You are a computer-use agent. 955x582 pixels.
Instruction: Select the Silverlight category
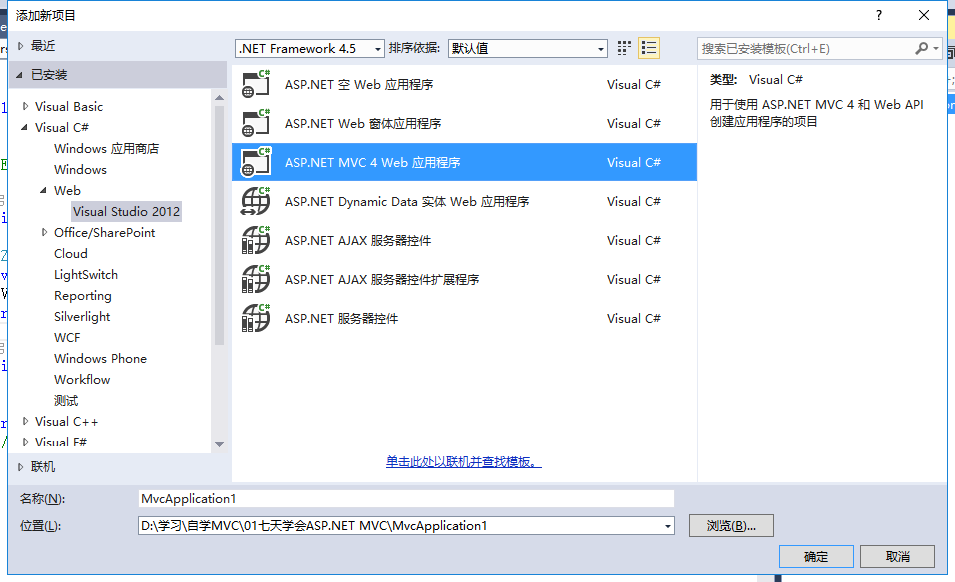coord(82,317)
